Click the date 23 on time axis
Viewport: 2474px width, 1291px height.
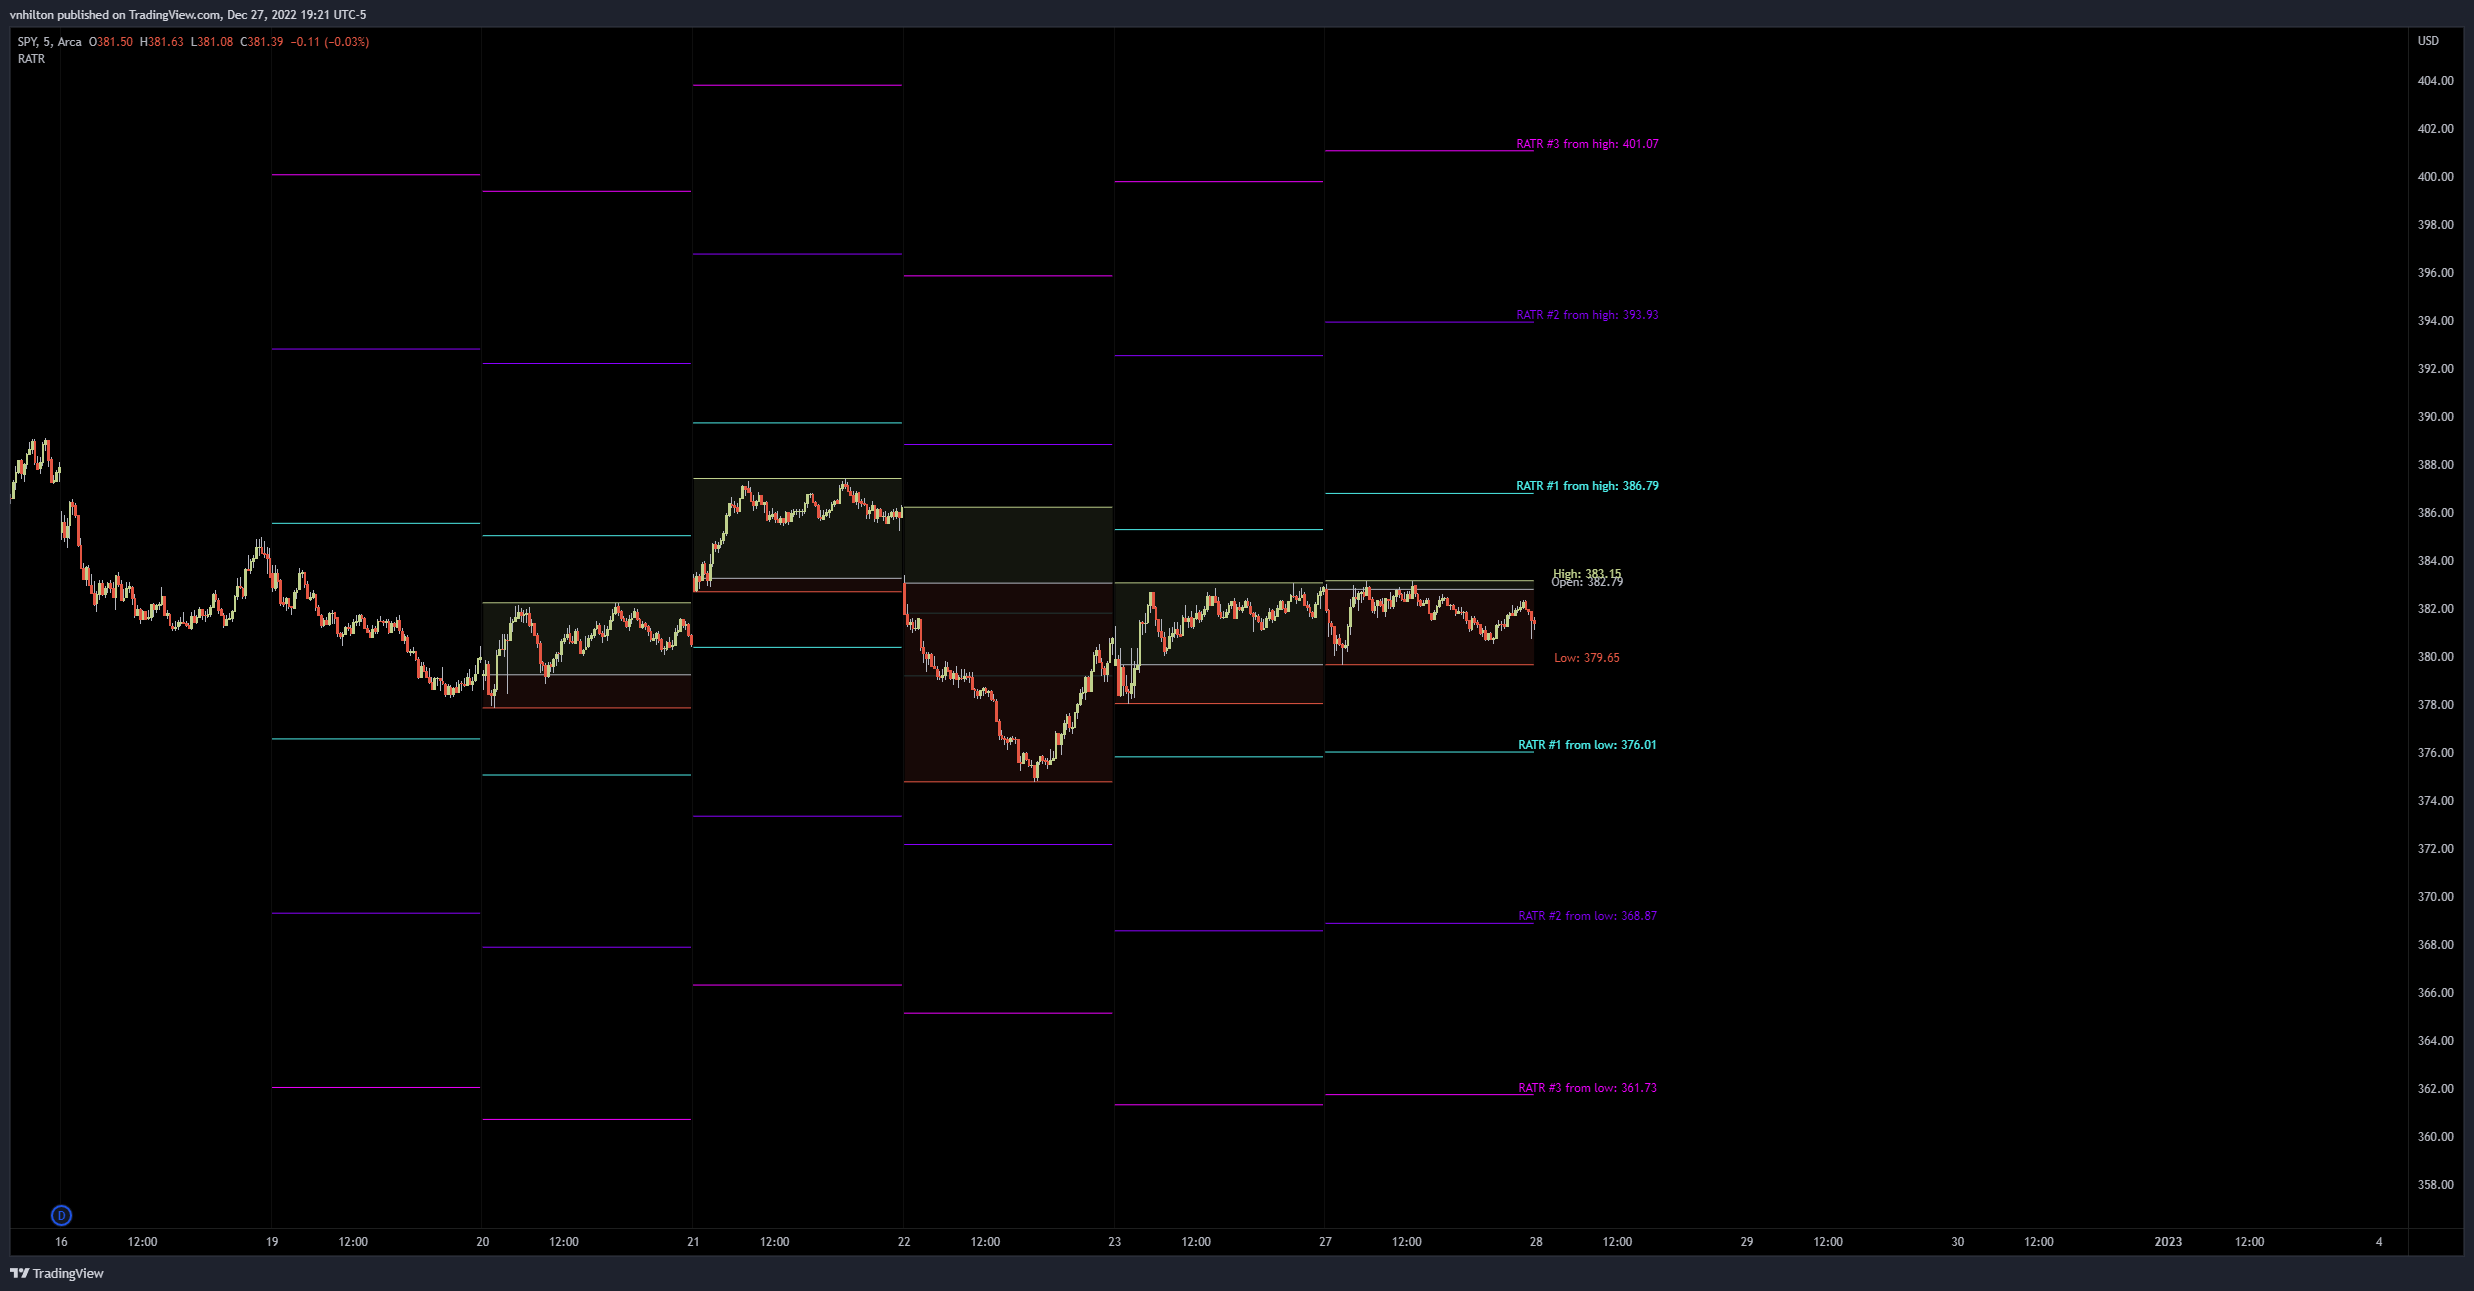pyautogui.click(x=1115, y=1242)
